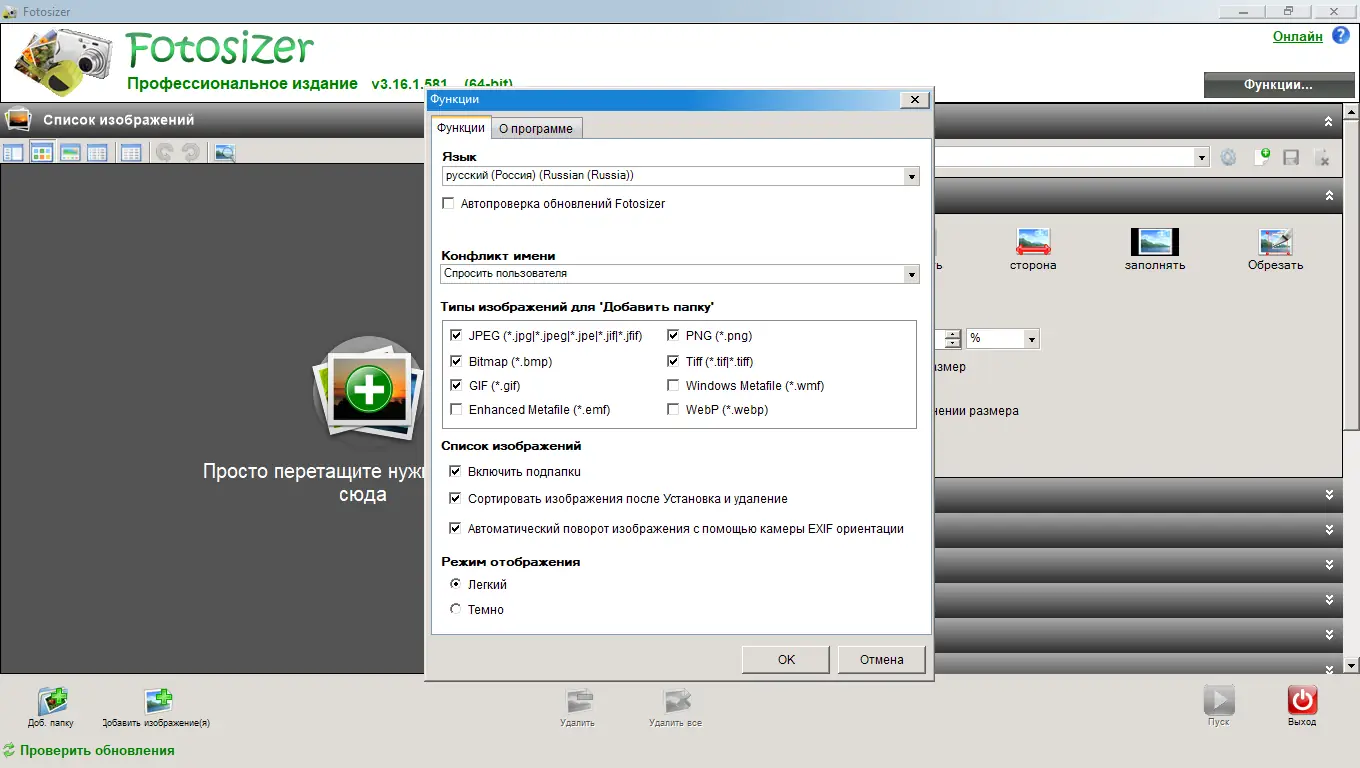Quit using the red 'Выход' icon
Screen dimensions: 1360x768
[1302, 705]
